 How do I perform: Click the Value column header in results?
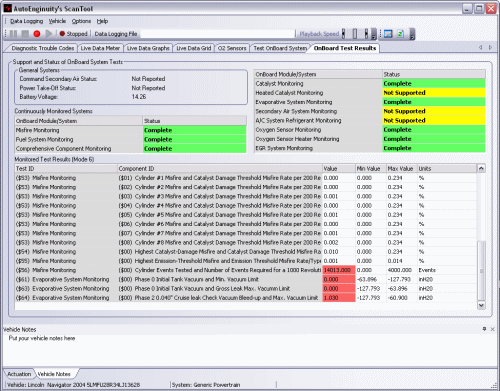339,169
